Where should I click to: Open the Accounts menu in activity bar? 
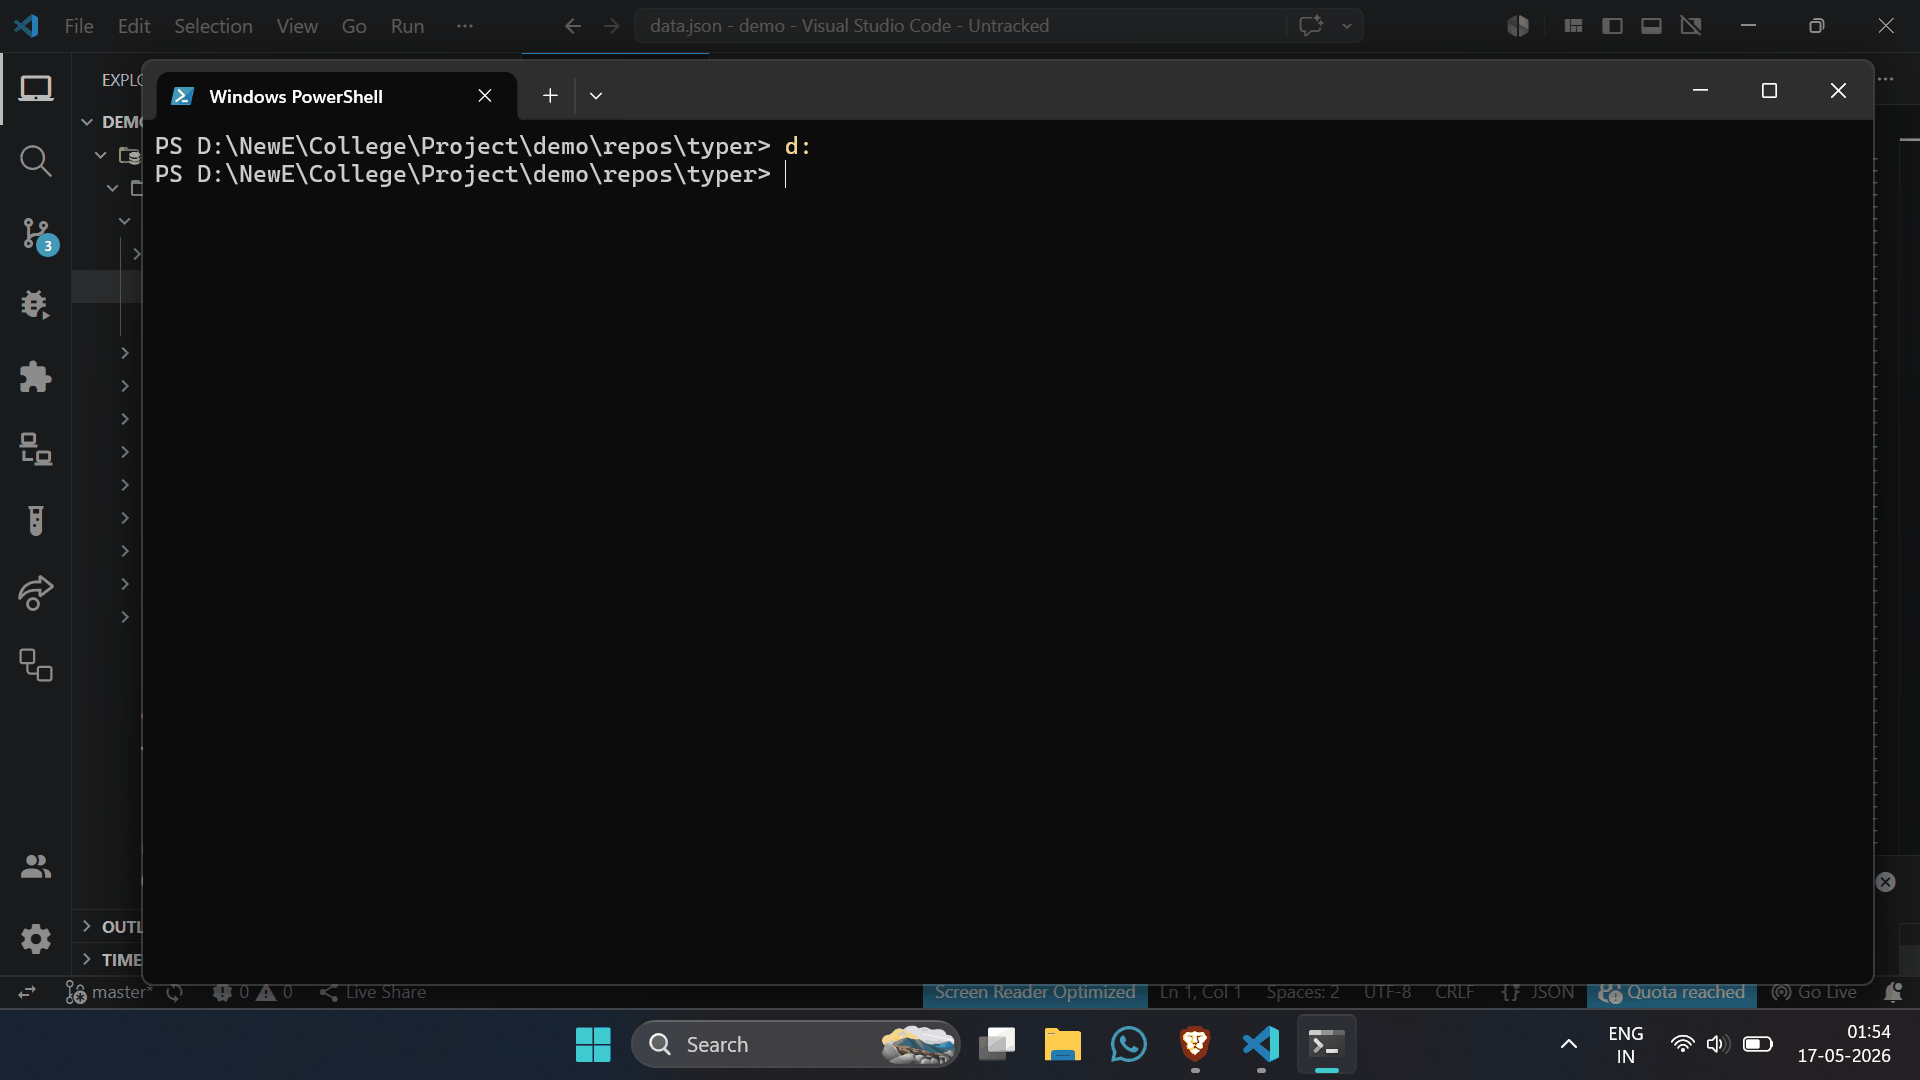tap(36, 866)
